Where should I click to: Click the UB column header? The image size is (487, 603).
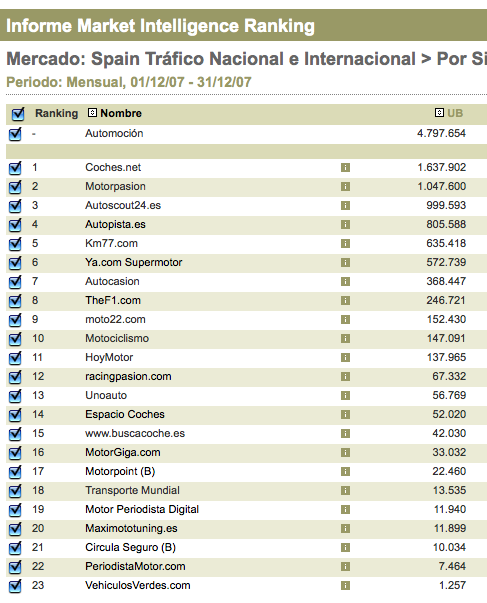coord(455,113)
